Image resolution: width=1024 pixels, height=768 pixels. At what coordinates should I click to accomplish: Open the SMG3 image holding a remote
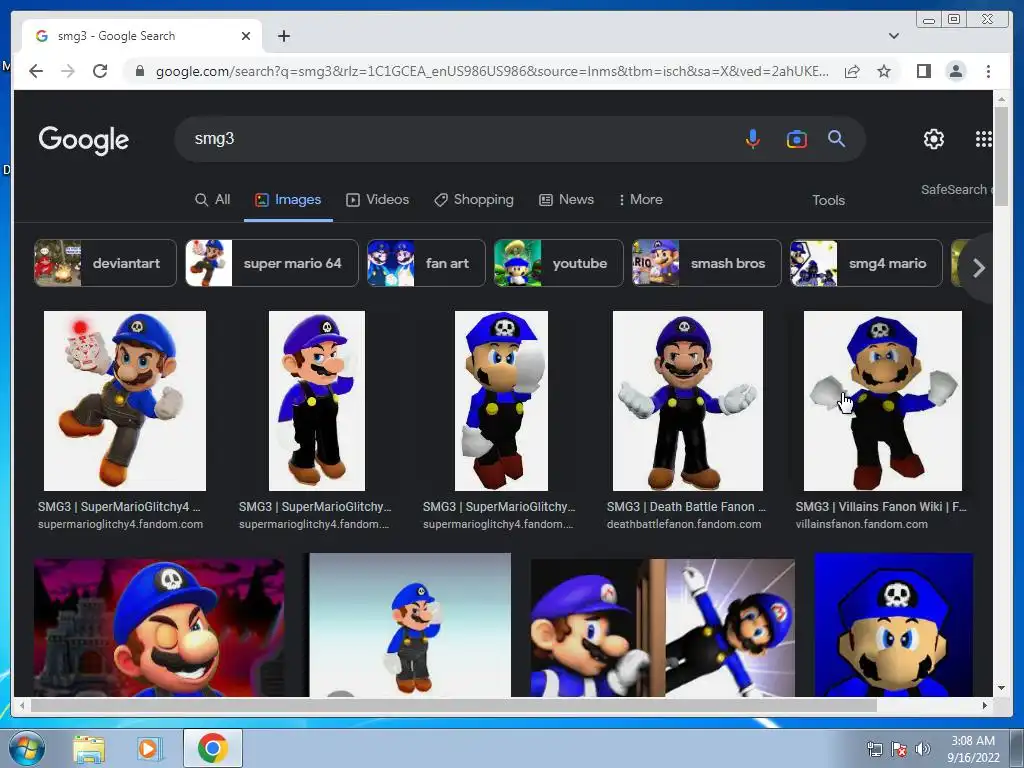point(125,400)
